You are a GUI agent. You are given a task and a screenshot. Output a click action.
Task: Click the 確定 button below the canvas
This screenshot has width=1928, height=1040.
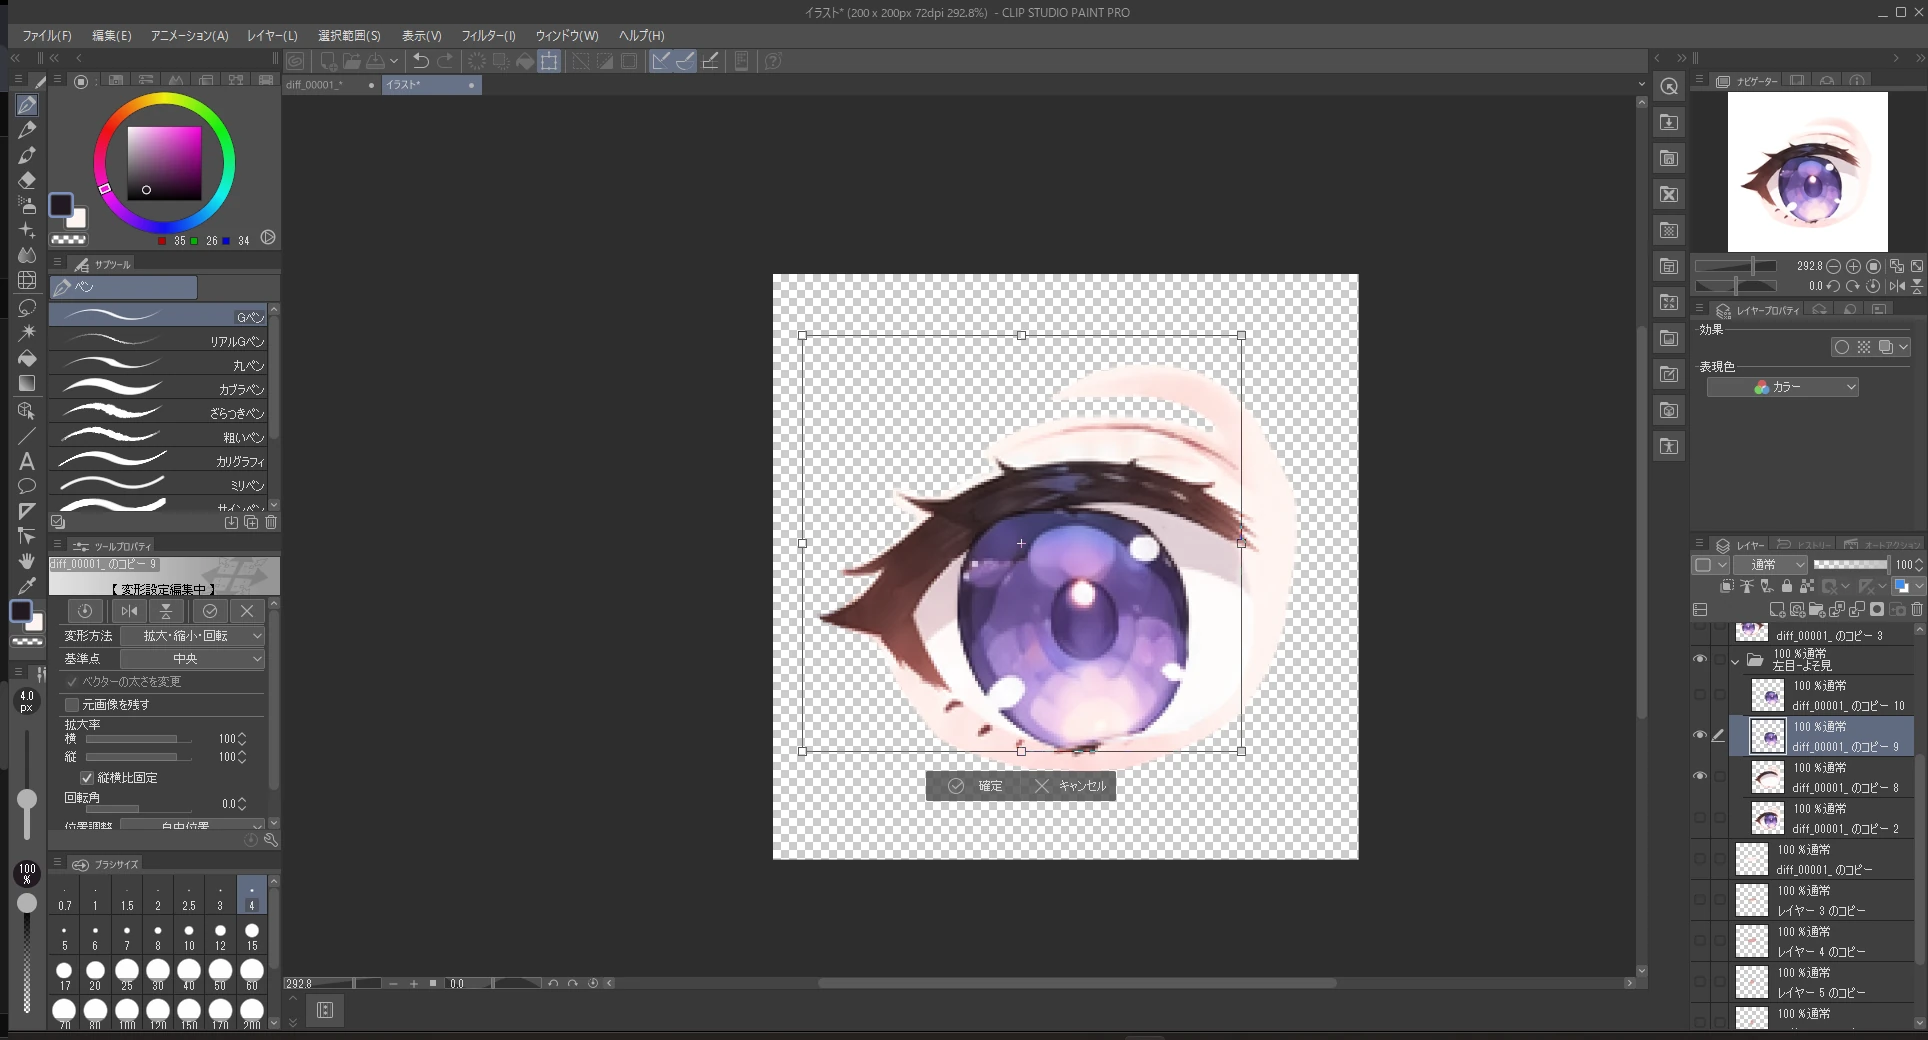[976, 786]
